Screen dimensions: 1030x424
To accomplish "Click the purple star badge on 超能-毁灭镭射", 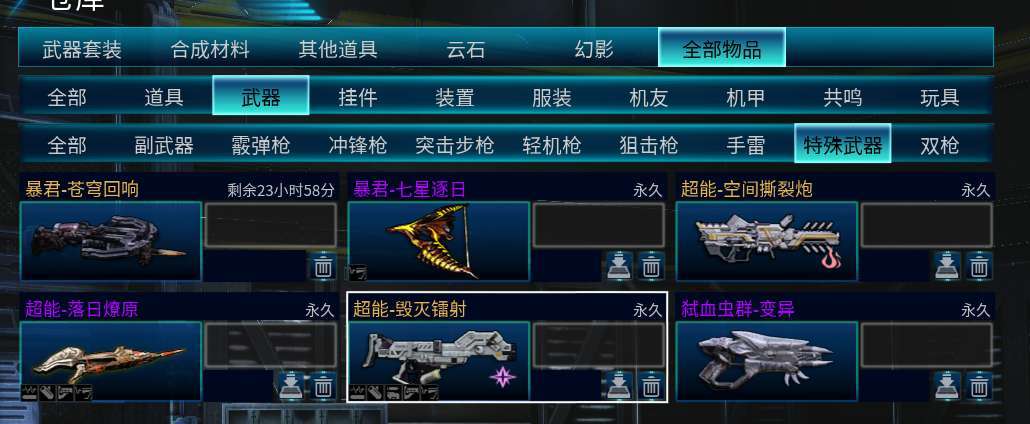I will [503, 377].
